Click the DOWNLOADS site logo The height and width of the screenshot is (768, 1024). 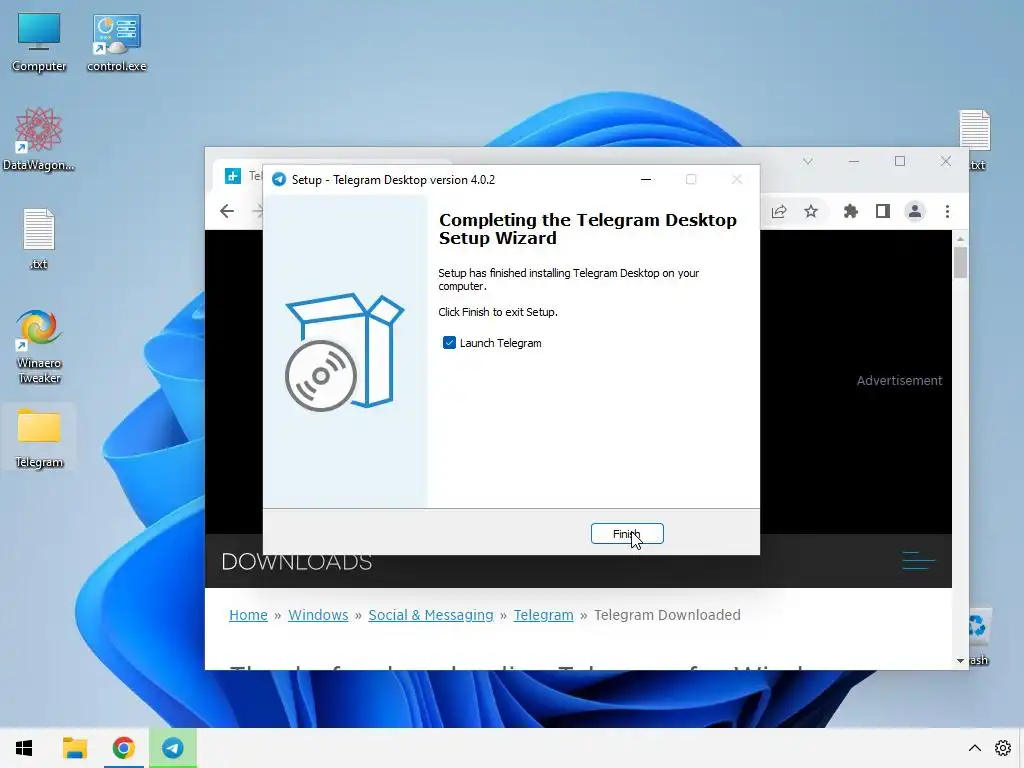point(297,562)
